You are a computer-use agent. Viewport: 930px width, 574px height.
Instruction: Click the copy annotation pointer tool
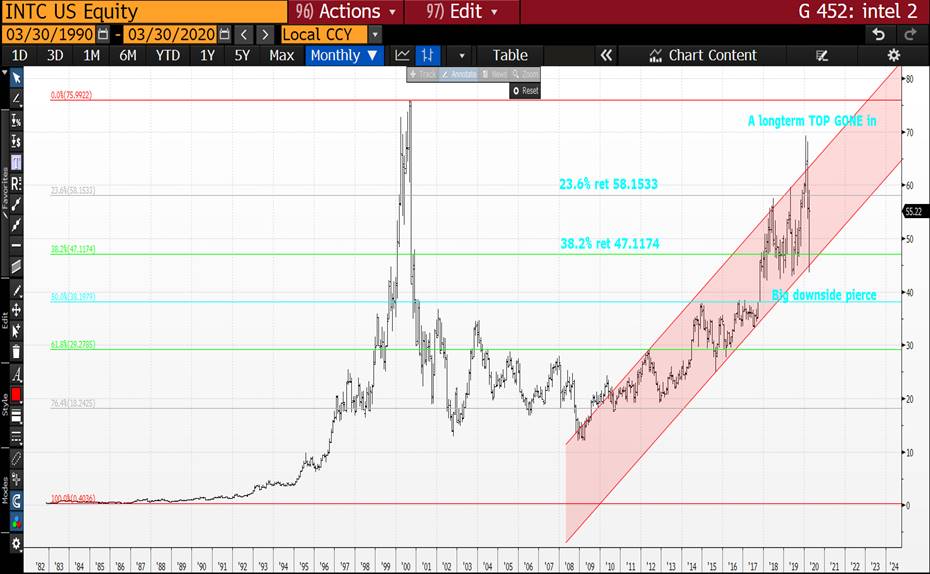click(x=16, y=331)
